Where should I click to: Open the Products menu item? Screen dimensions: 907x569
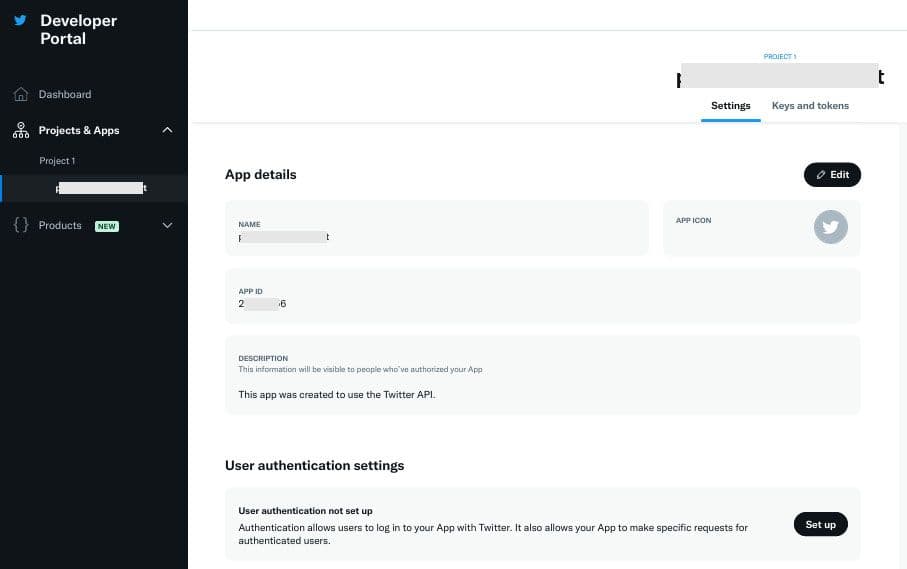click(x=60, y=226)
